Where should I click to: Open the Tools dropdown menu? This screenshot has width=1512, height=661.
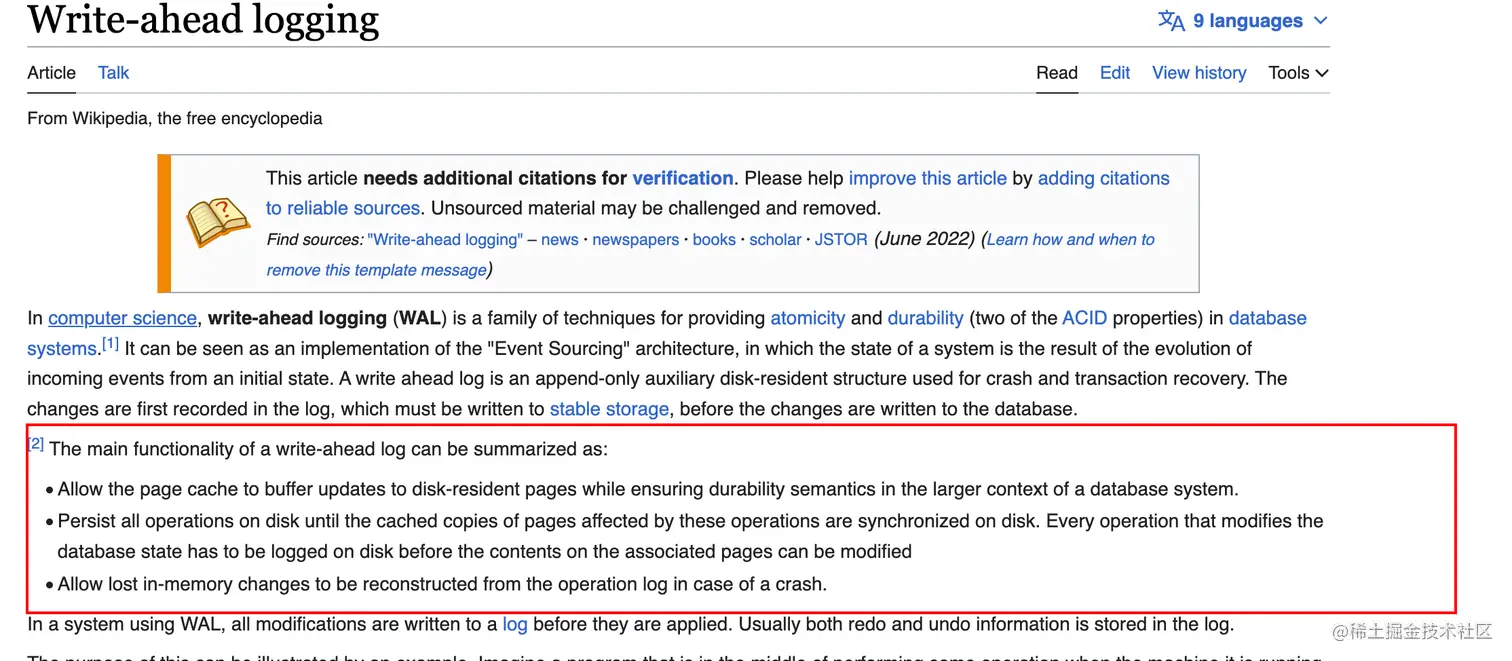(x=1298, y=73)
